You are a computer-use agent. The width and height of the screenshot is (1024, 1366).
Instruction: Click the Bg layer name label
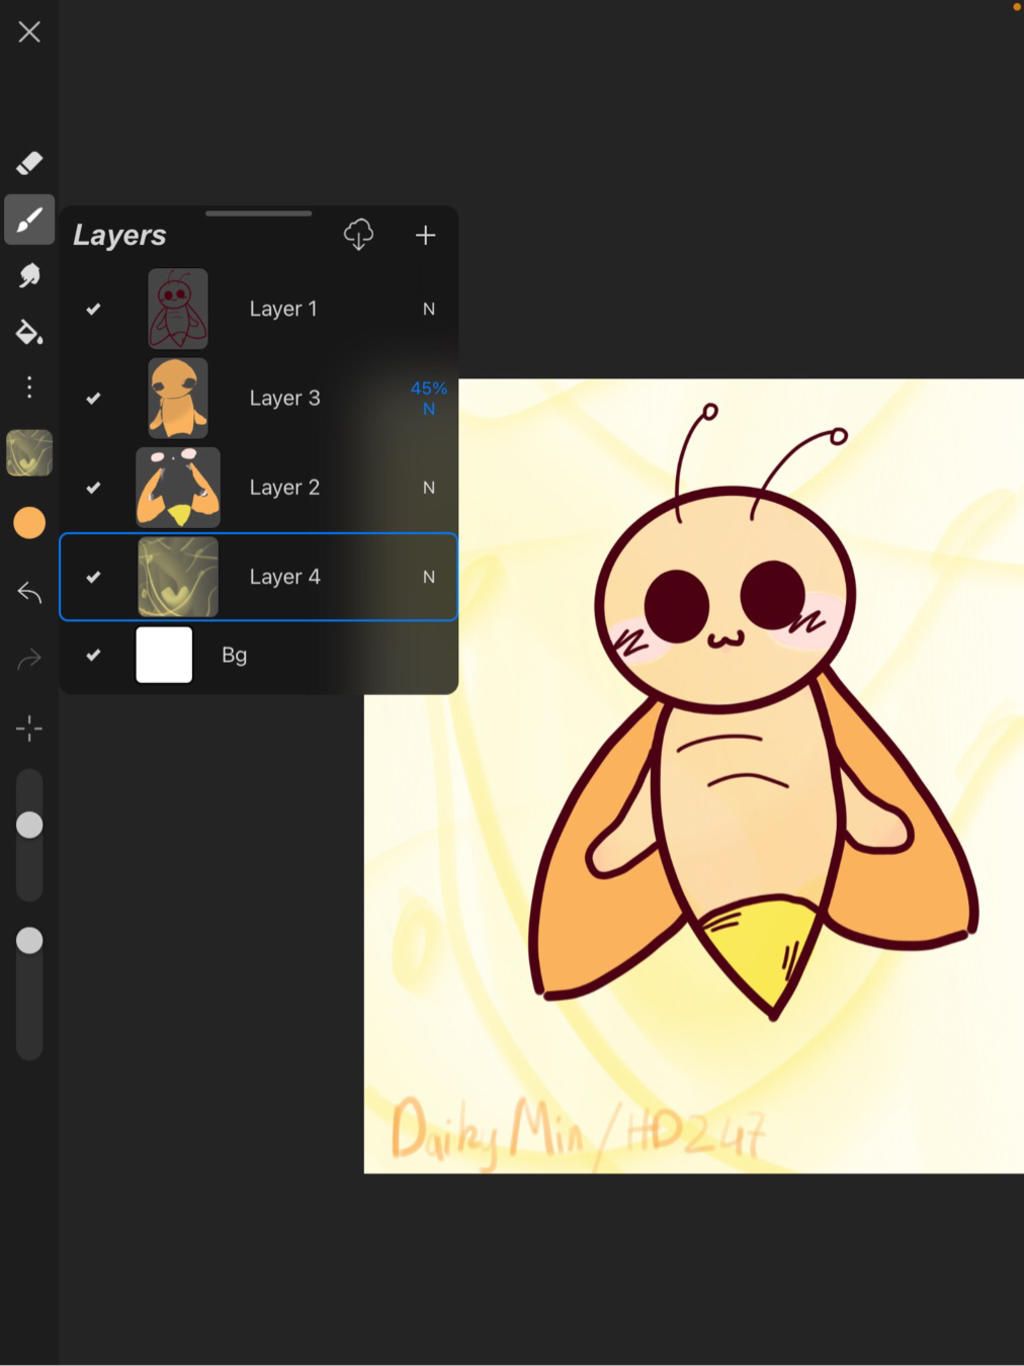[234, 655]
